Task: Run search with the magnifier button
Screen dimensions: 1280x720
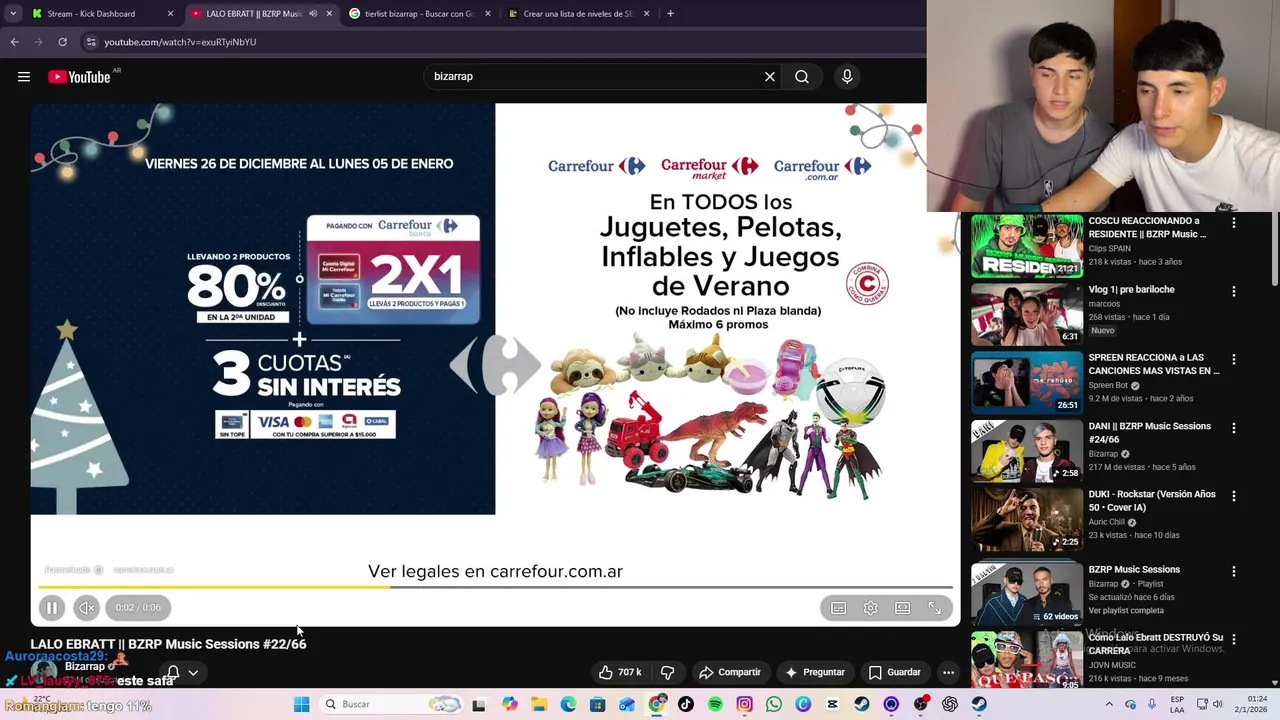Action: click(802, 77)
